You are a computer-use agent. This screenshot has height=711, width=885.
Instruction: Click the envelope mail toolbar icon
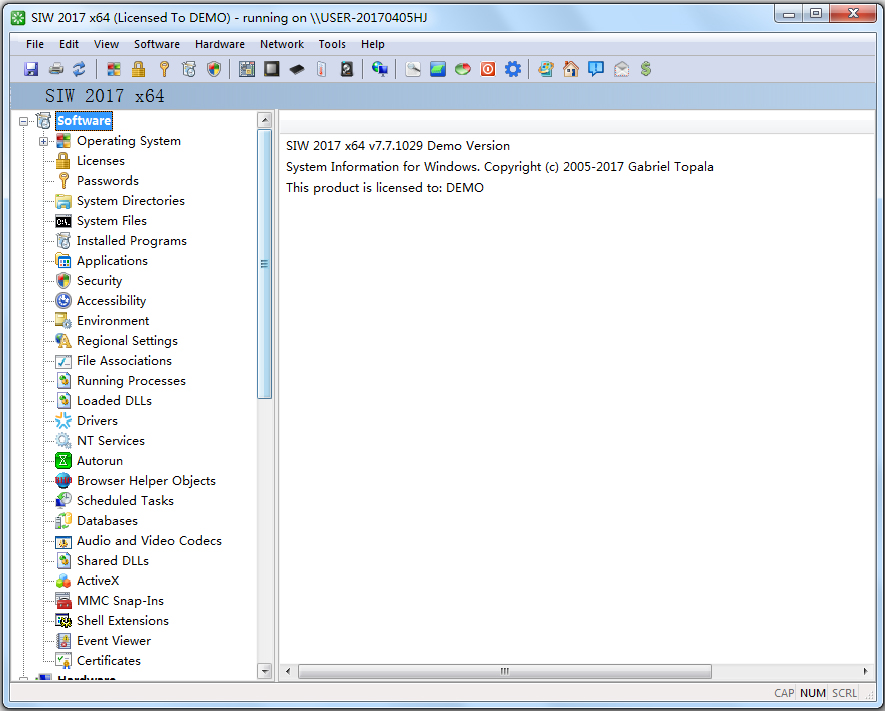(621, 69)
